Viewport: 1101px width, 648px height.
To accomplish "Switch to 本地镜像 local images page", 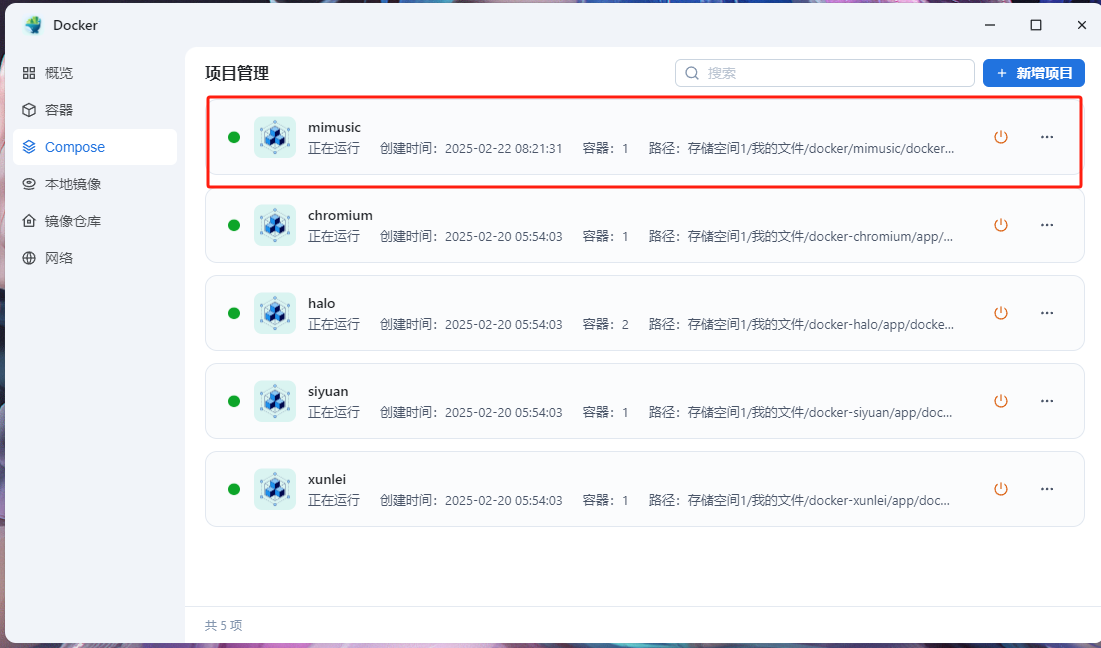I will coord(72,184).
